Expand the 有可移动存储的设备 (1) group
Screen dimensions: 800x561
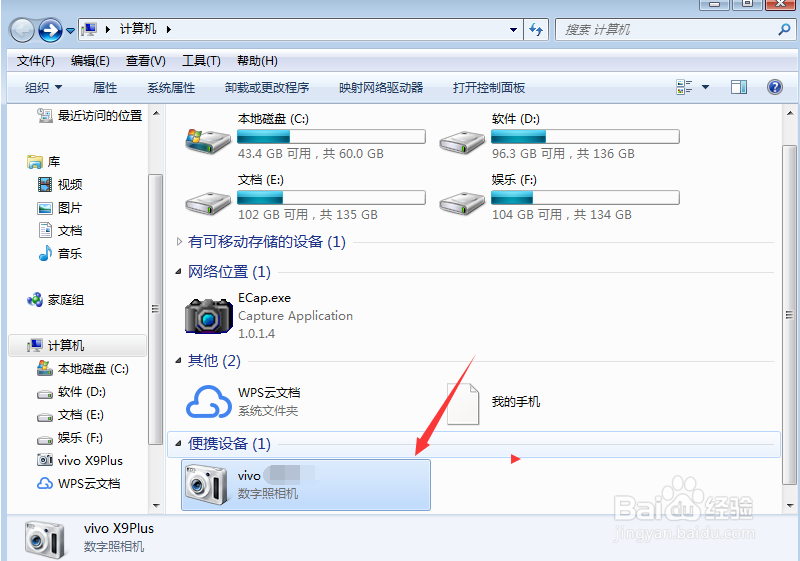[x=179, y=242]
